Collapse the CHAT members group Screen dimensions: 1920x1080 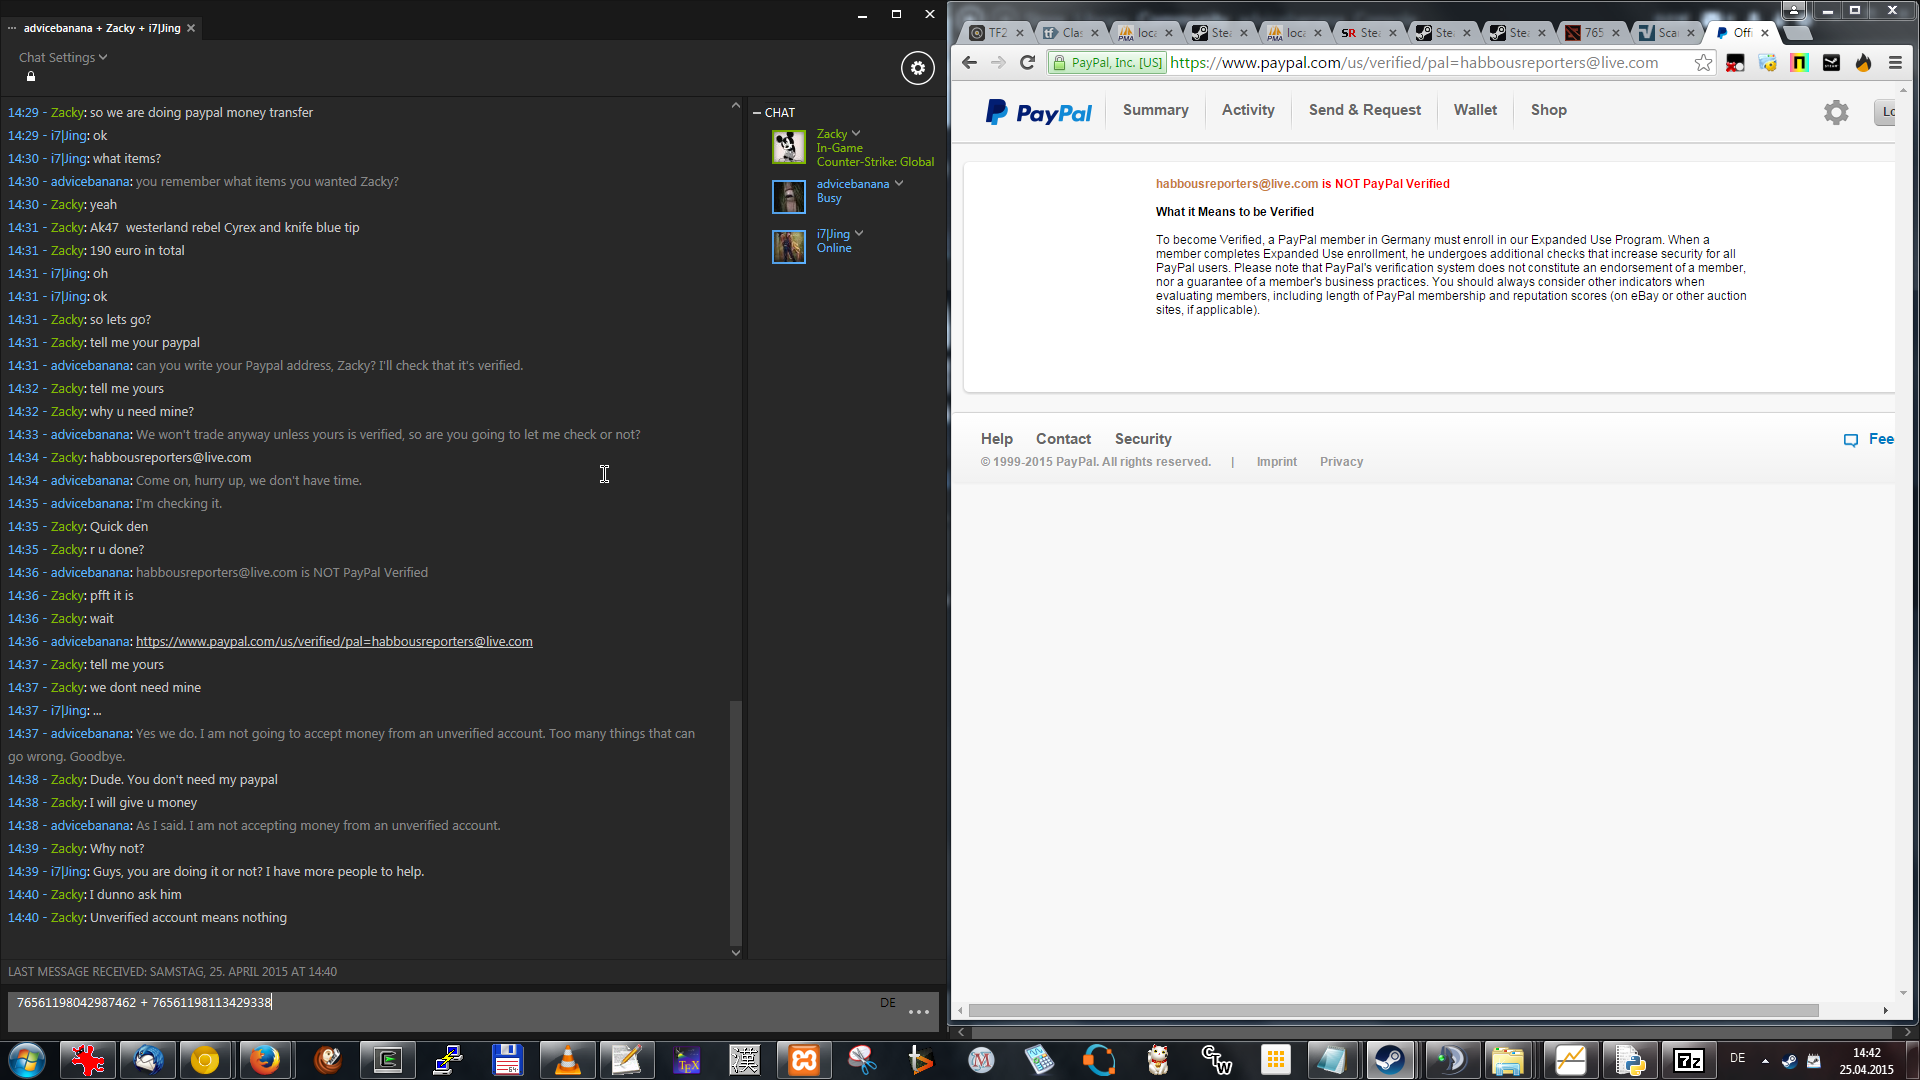[x=757, y=113]
